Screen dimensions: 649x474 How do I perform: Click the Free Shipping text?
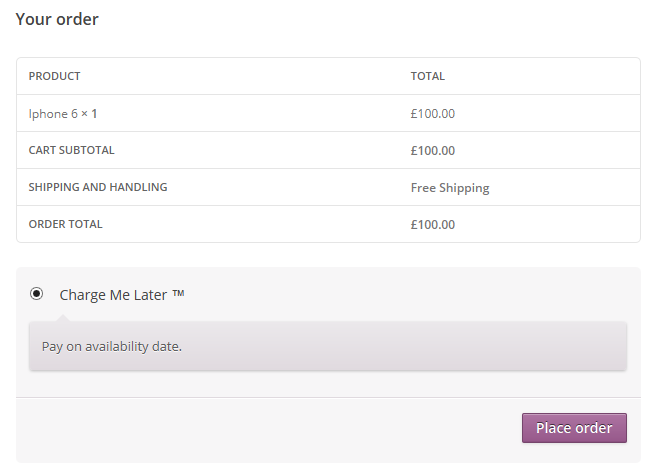tap(450, 188)
